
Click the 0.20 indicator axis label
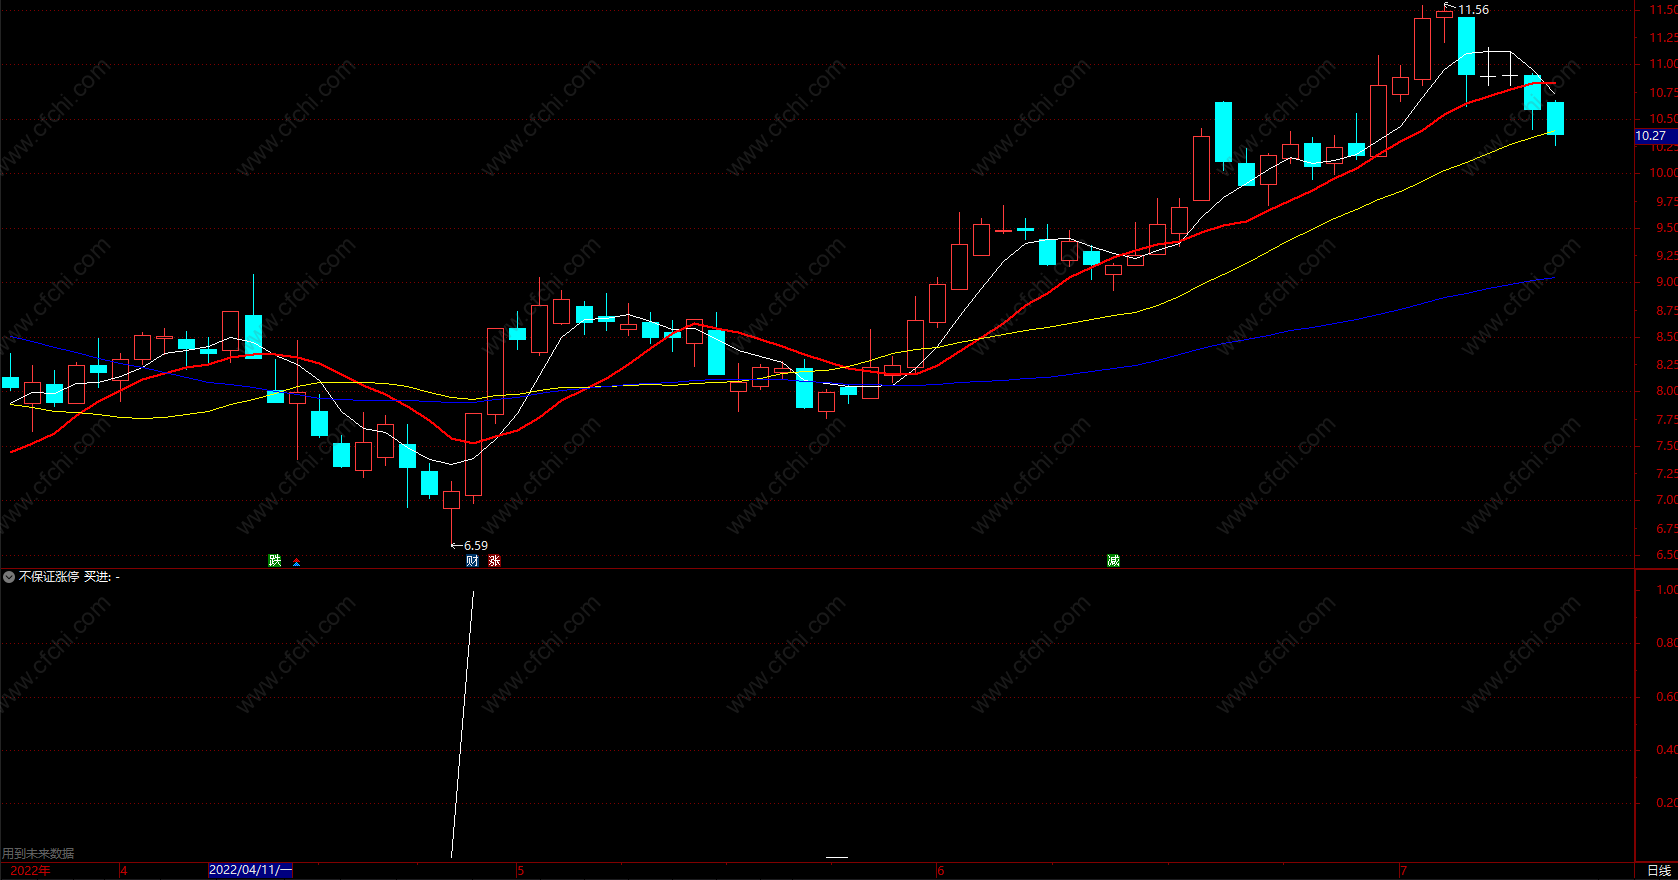(x=1666, y=802)
